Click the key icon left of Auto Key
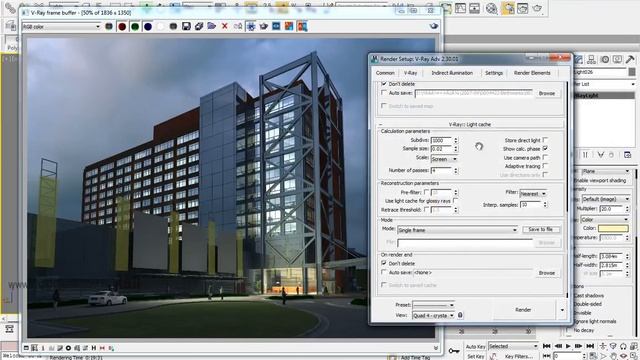The height and width of the screenshot is (360, 640). [x=454, y=350]
